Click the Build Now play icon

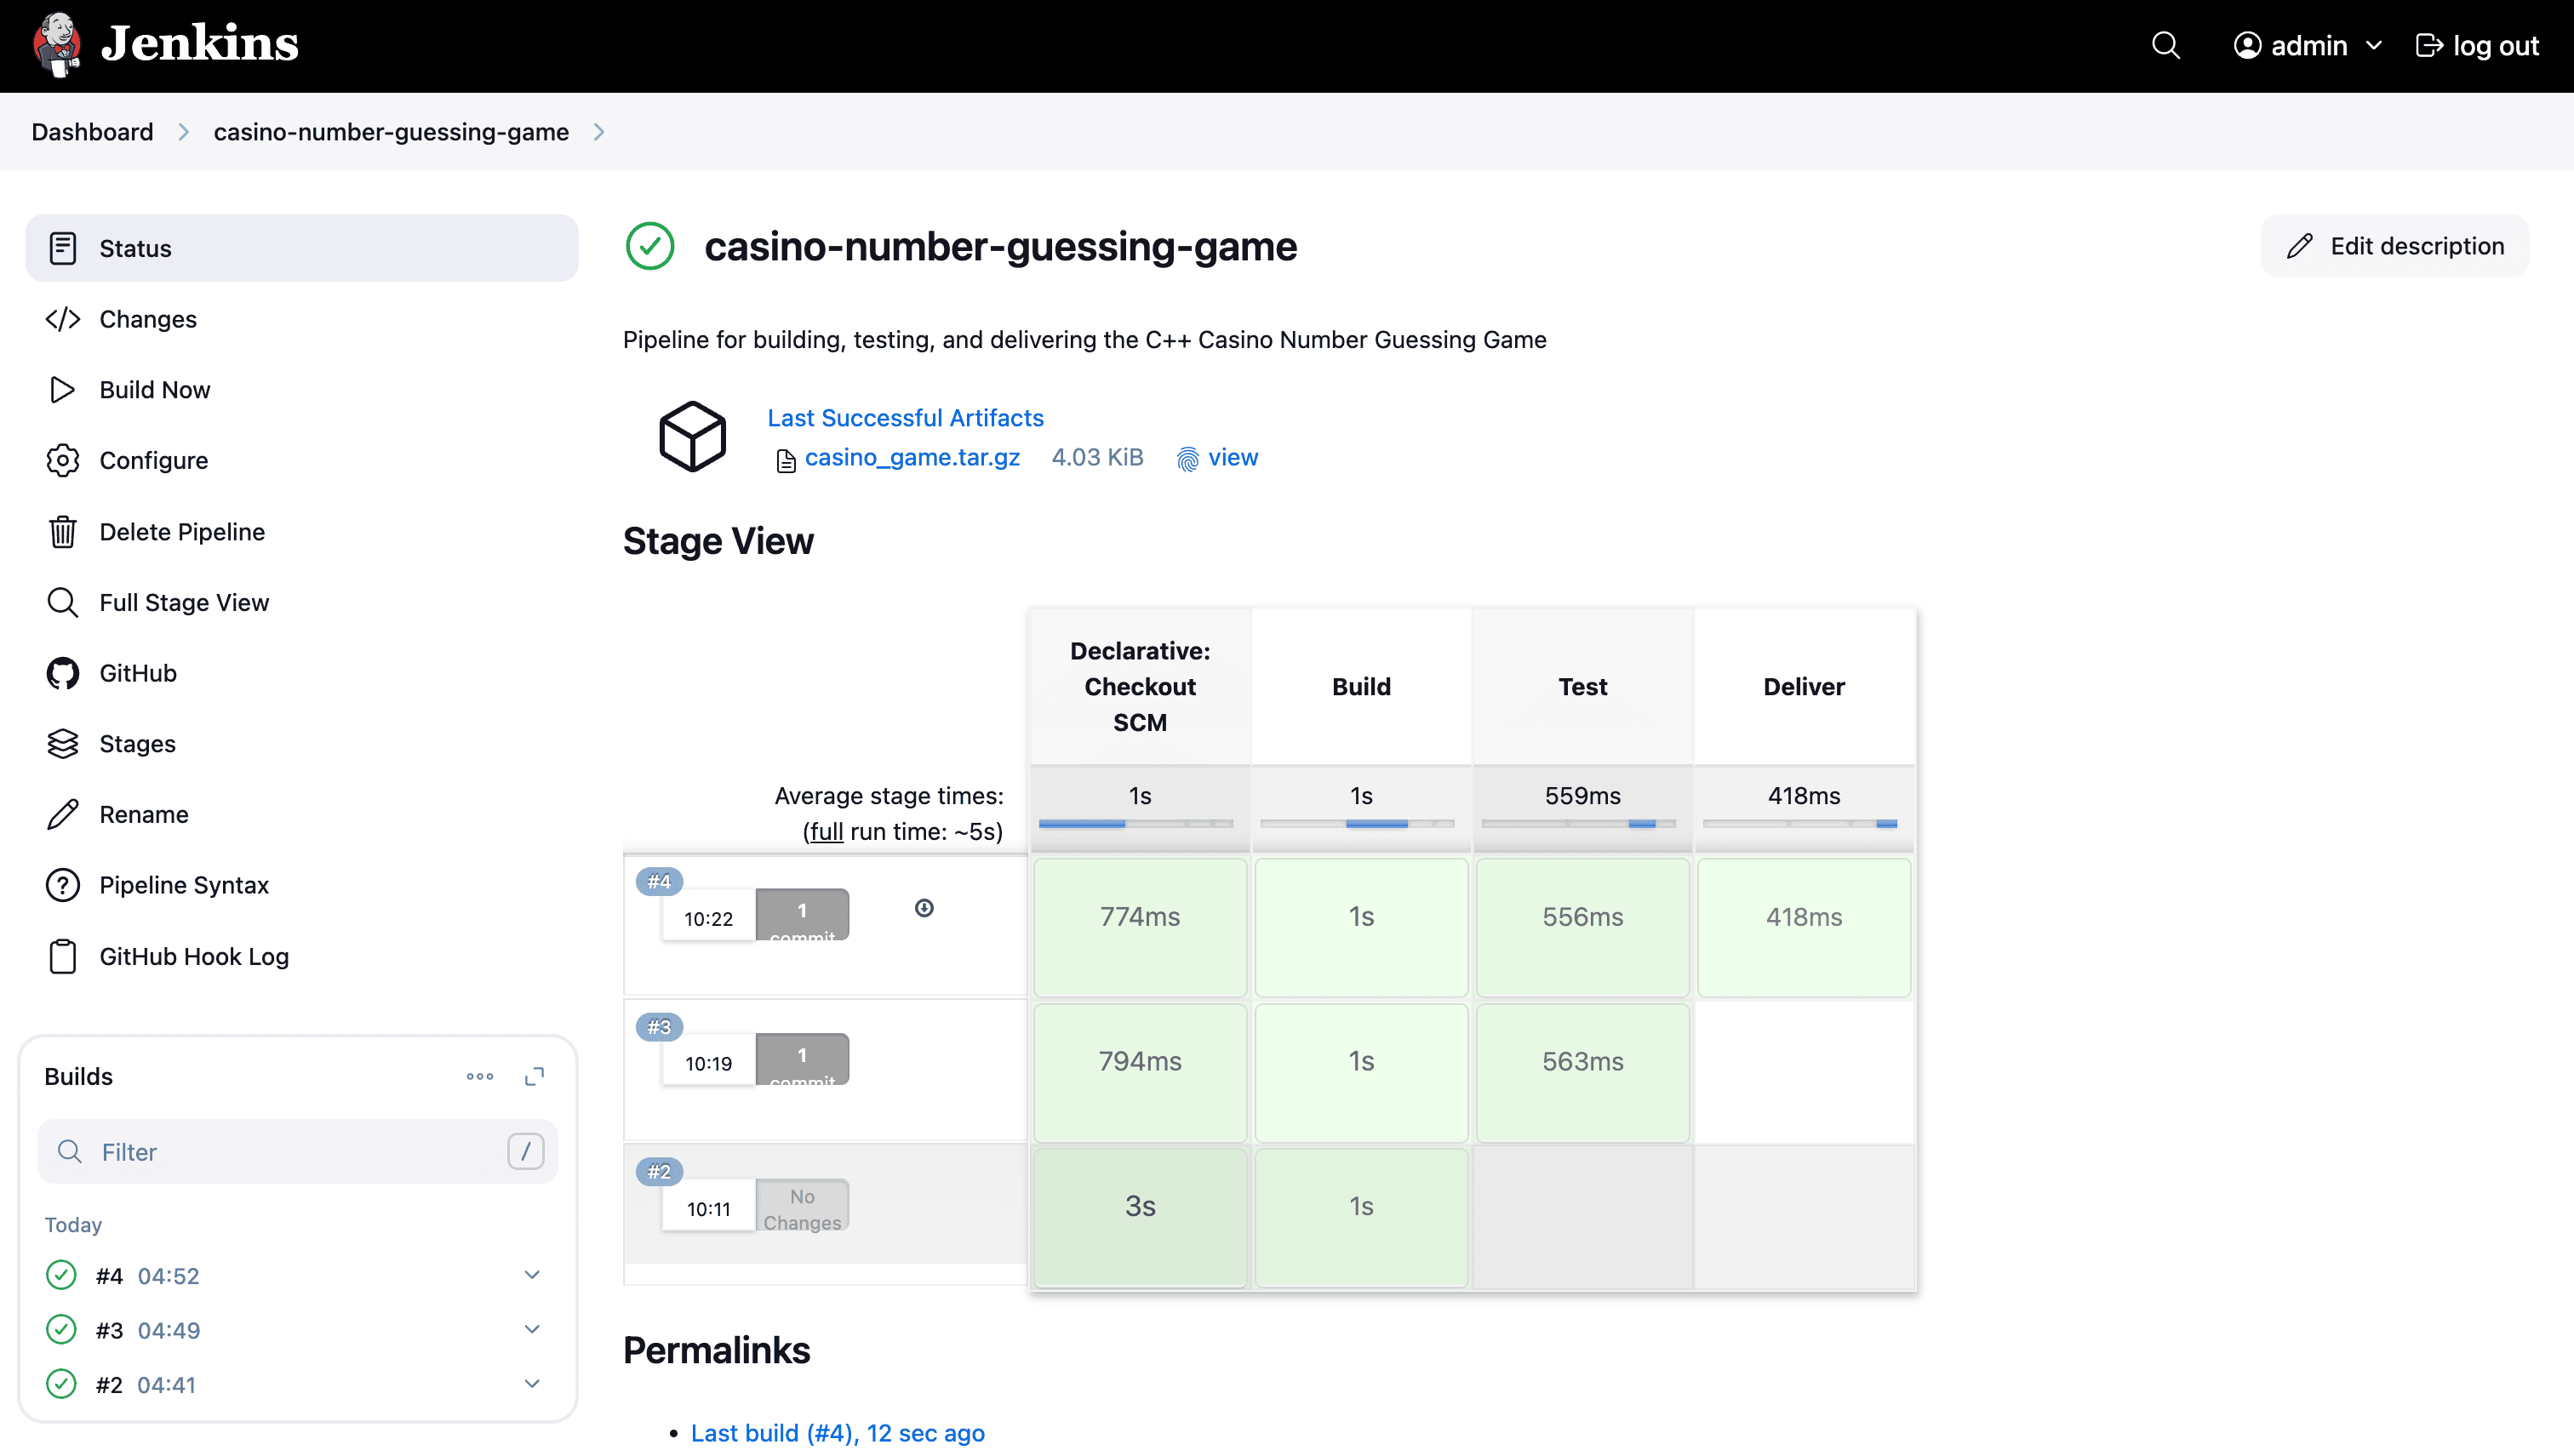(62, 390)
